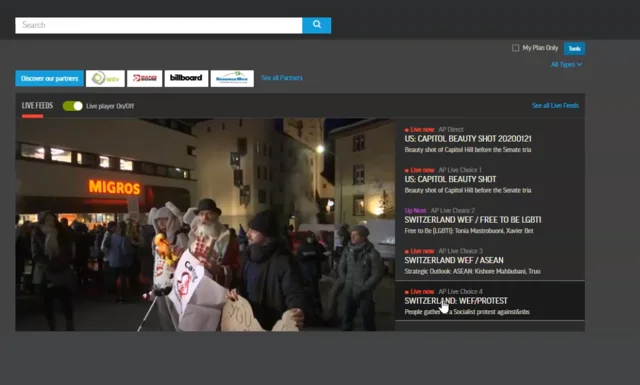
Task: Open the Billboard partner logo
Action: (186, 78)
